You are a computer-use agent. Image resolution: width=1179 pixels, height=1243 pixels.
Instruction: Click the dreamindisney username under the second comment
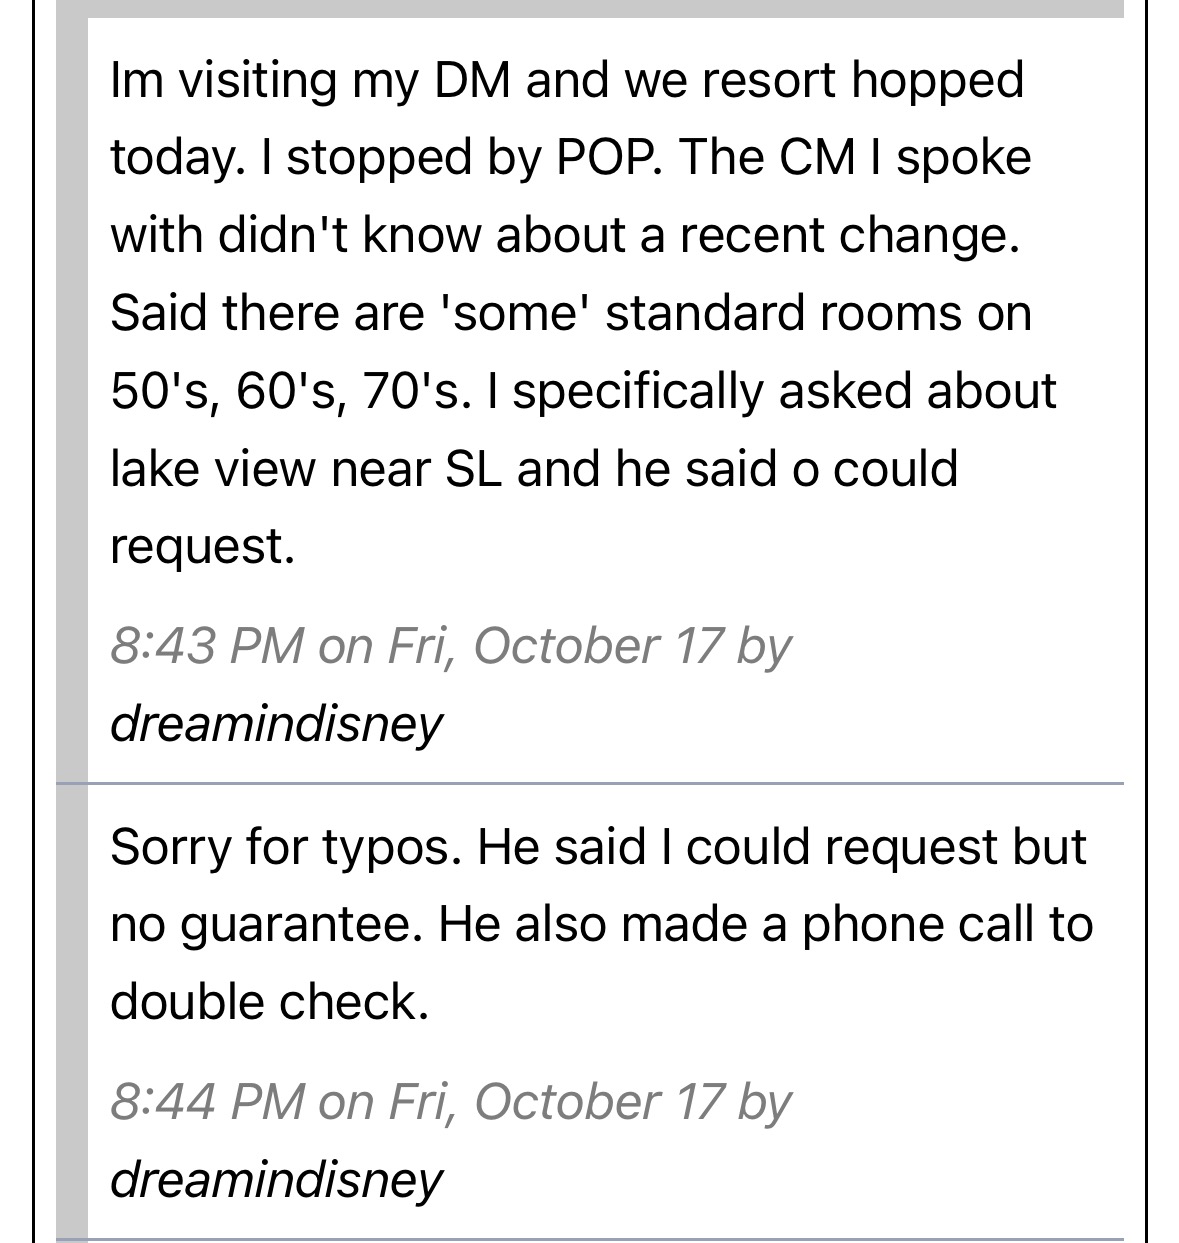coord(276,1179)
